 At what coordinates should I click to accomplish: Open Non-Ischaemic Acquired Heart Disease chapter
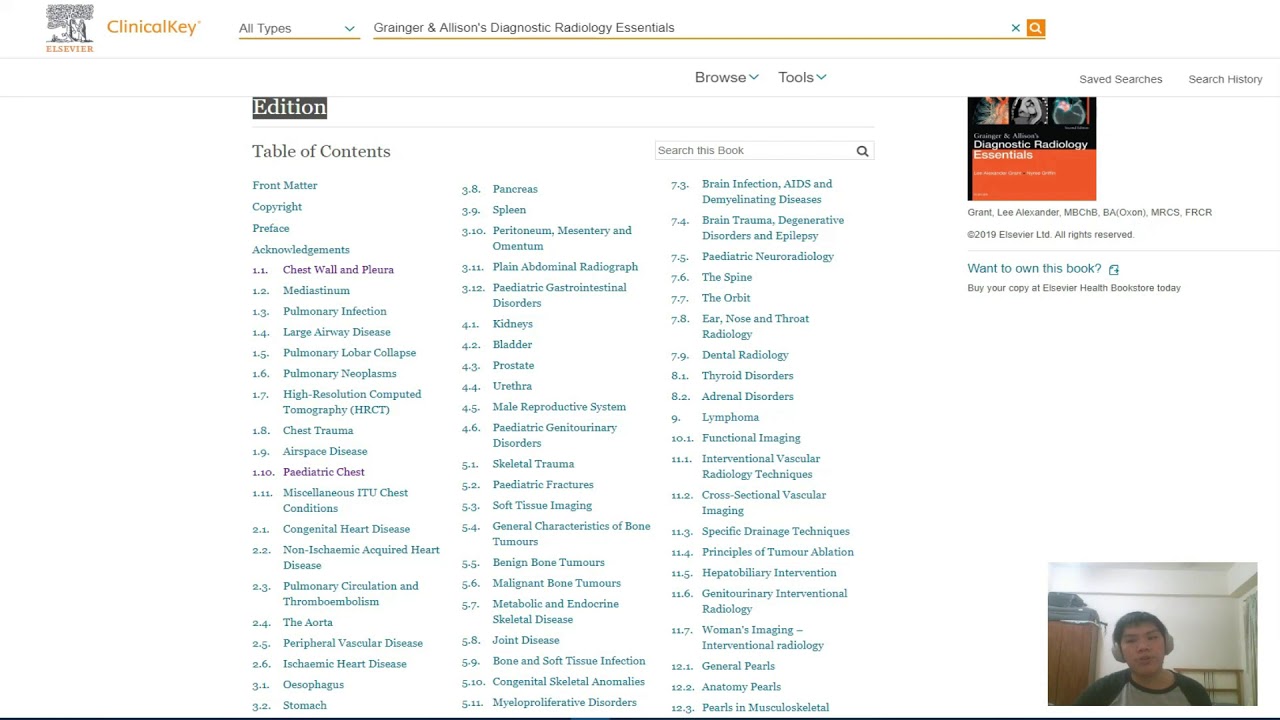coord(361,558)
